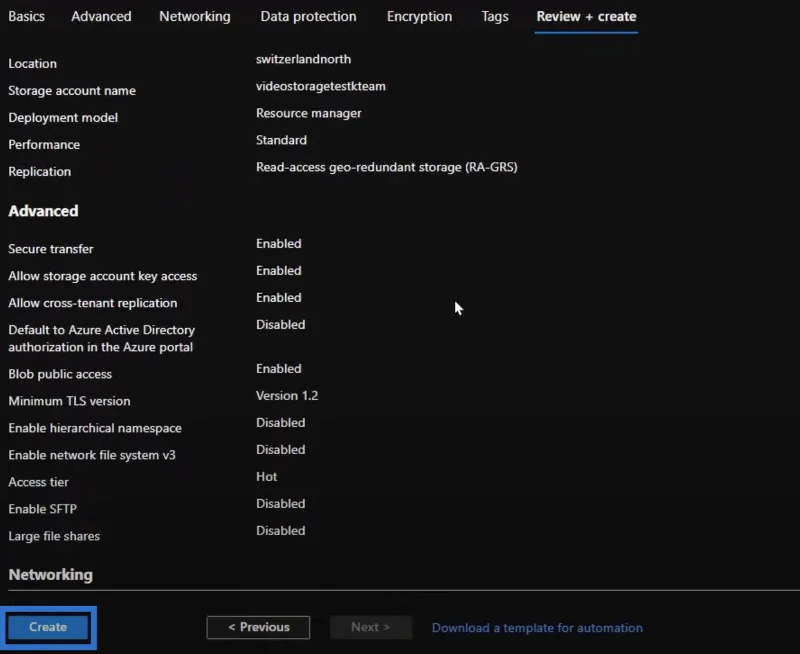Viewport: 800px width, 654px height.
Task: Click the Allow cross-tenant replication label
Action: pos(93,303)
